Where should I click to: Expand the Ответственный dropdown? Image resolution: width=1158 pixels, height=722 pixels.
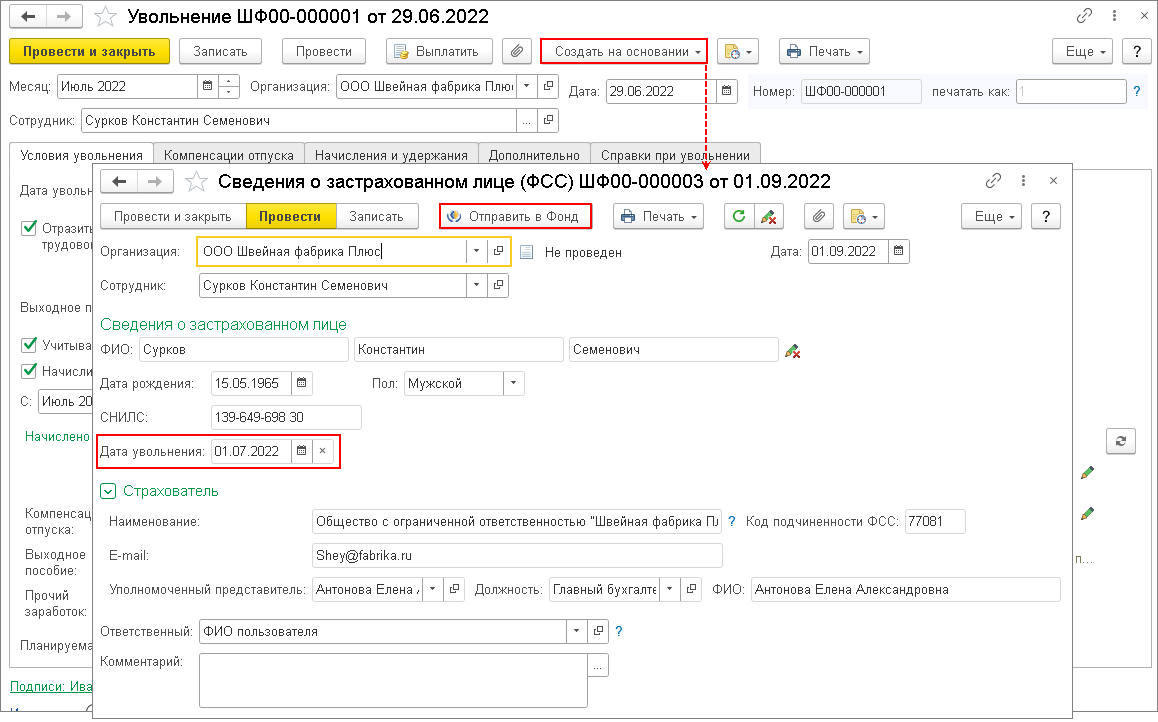[577, 631]
